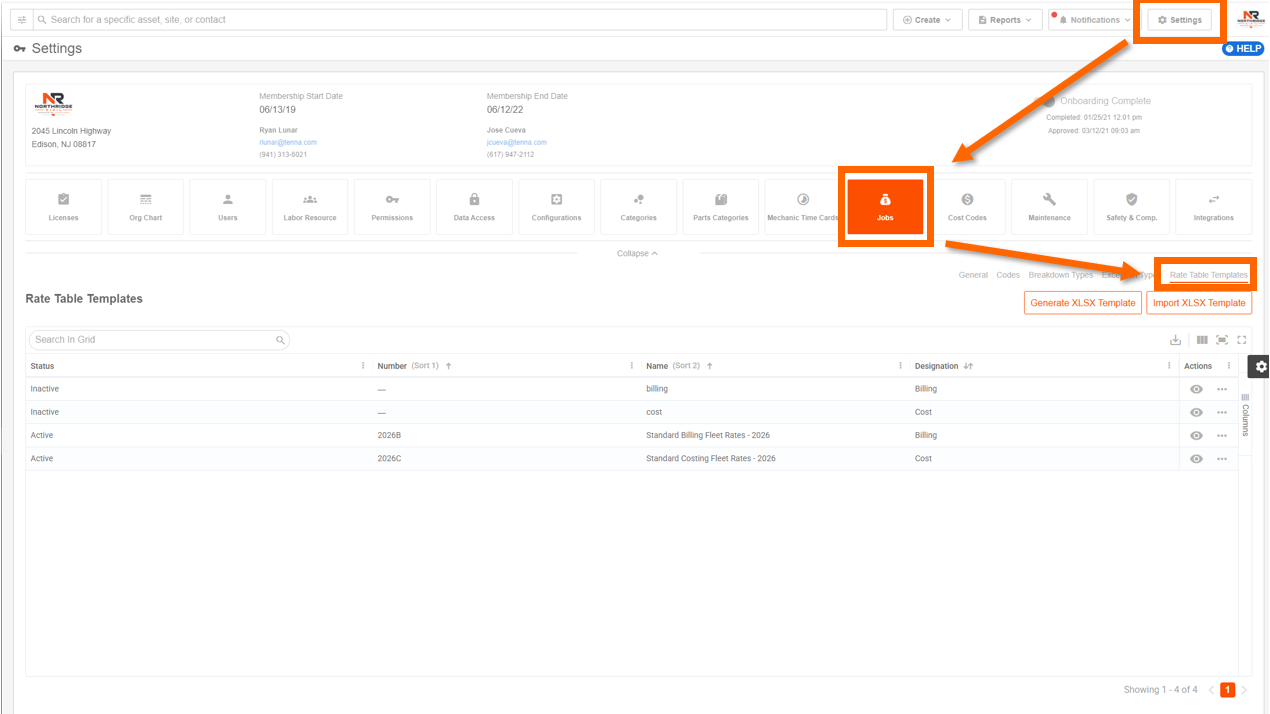Open the Cost Codes tile
1270x714 pixels.
point(967,207)
